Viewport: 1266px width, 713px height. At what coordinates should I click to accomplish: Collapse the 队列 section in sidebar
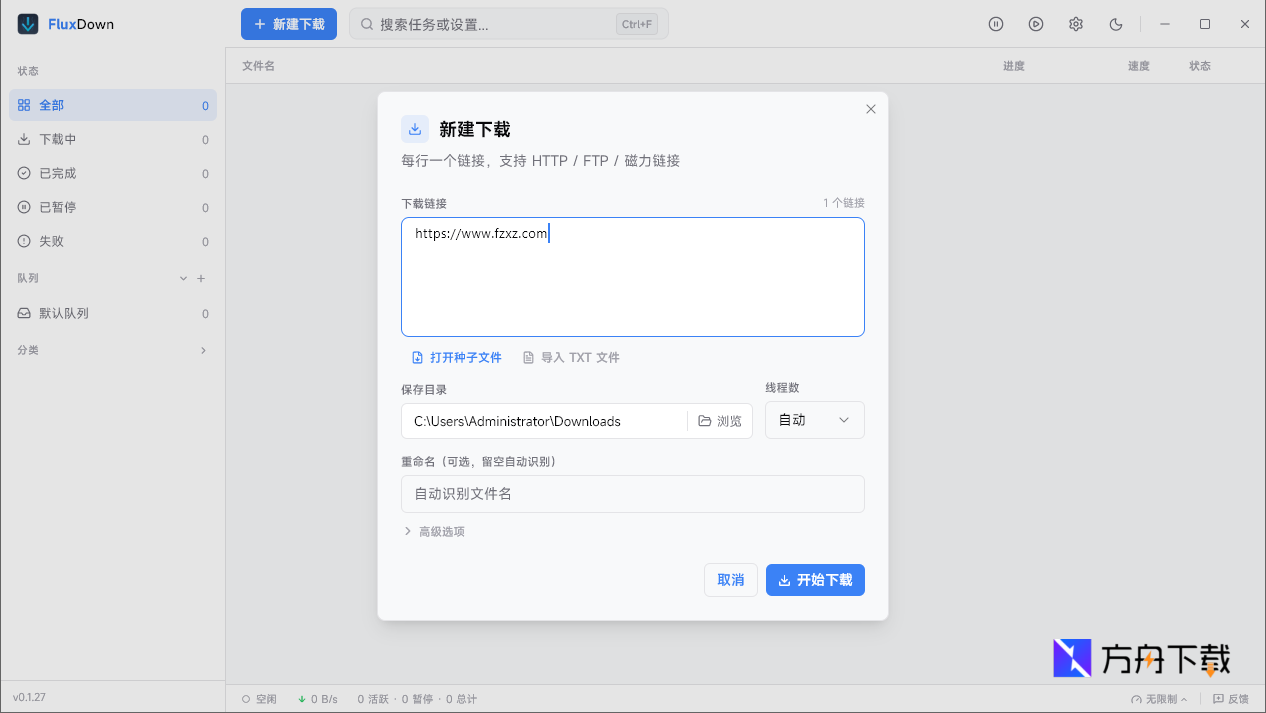[x=182, y=278]
